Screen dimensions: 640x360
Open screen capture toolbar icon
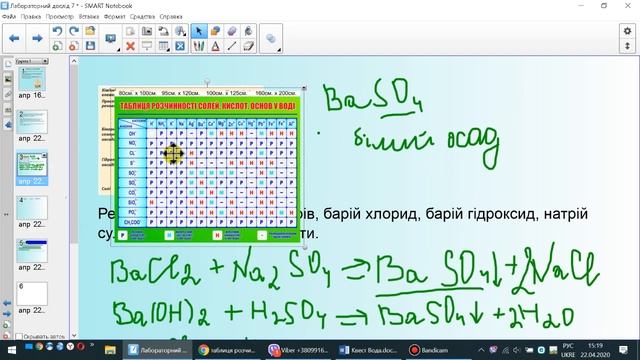tap(147, 31)
